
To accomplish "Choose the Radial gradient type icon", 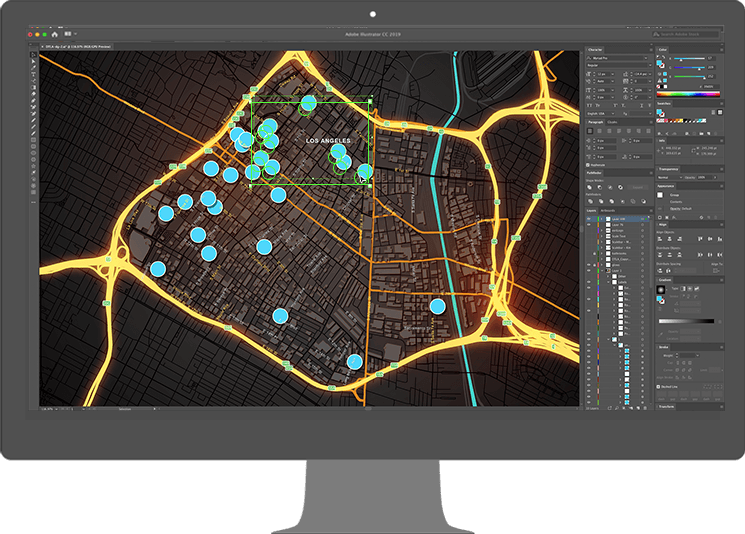I will tap(690, 289).
